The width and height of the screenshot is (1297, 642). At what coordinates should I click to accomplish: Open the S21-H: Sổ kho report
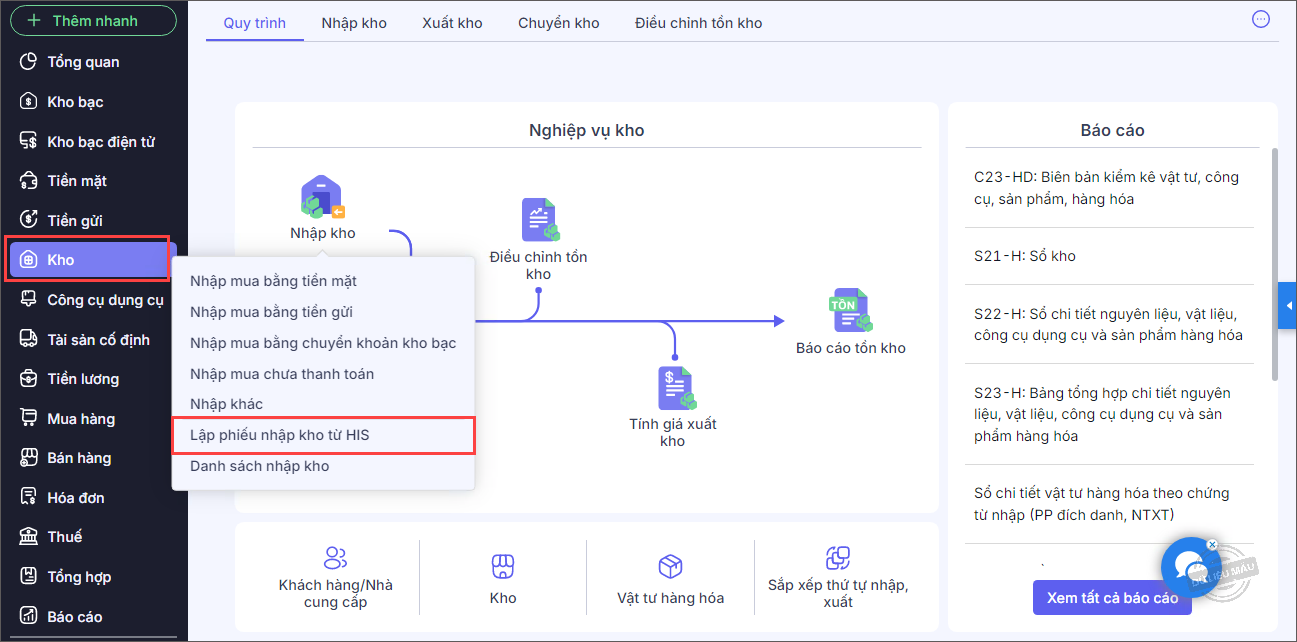click(1025, 256)
